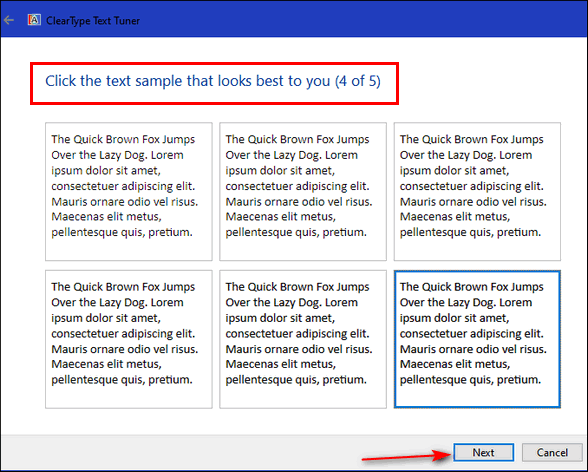Image resolution: width=588 pixels, height=472 pixels.
Task: Select the top-left text sample
Action: 129,191
